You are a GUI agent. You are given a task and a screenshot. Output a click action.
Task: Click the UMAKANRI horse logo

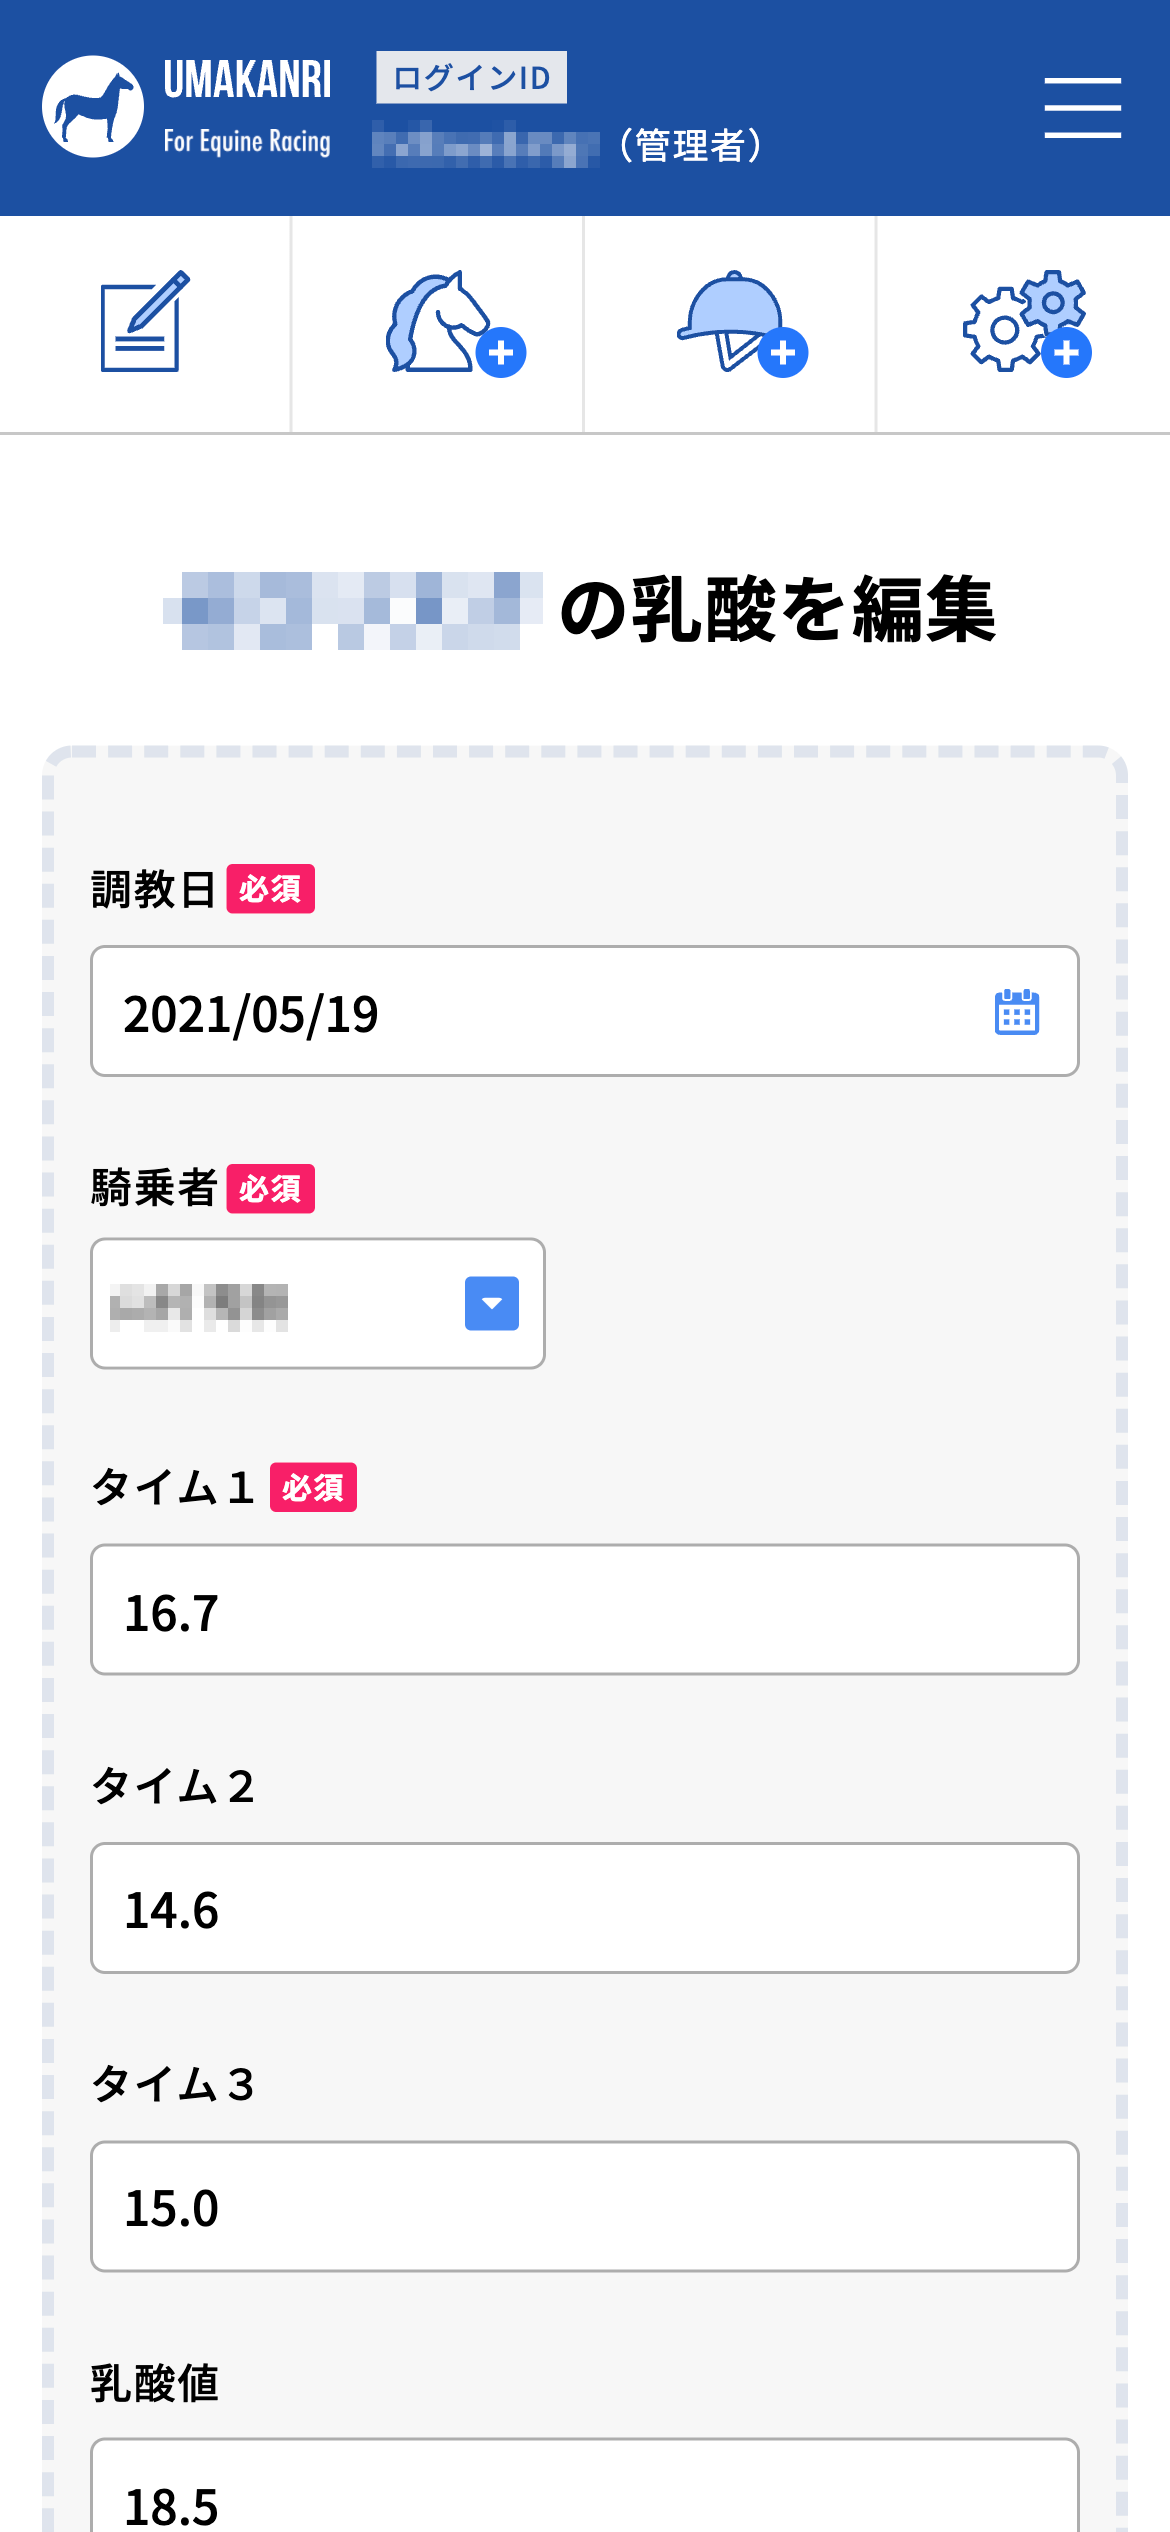pyautogui.click(x=95, y=104)
